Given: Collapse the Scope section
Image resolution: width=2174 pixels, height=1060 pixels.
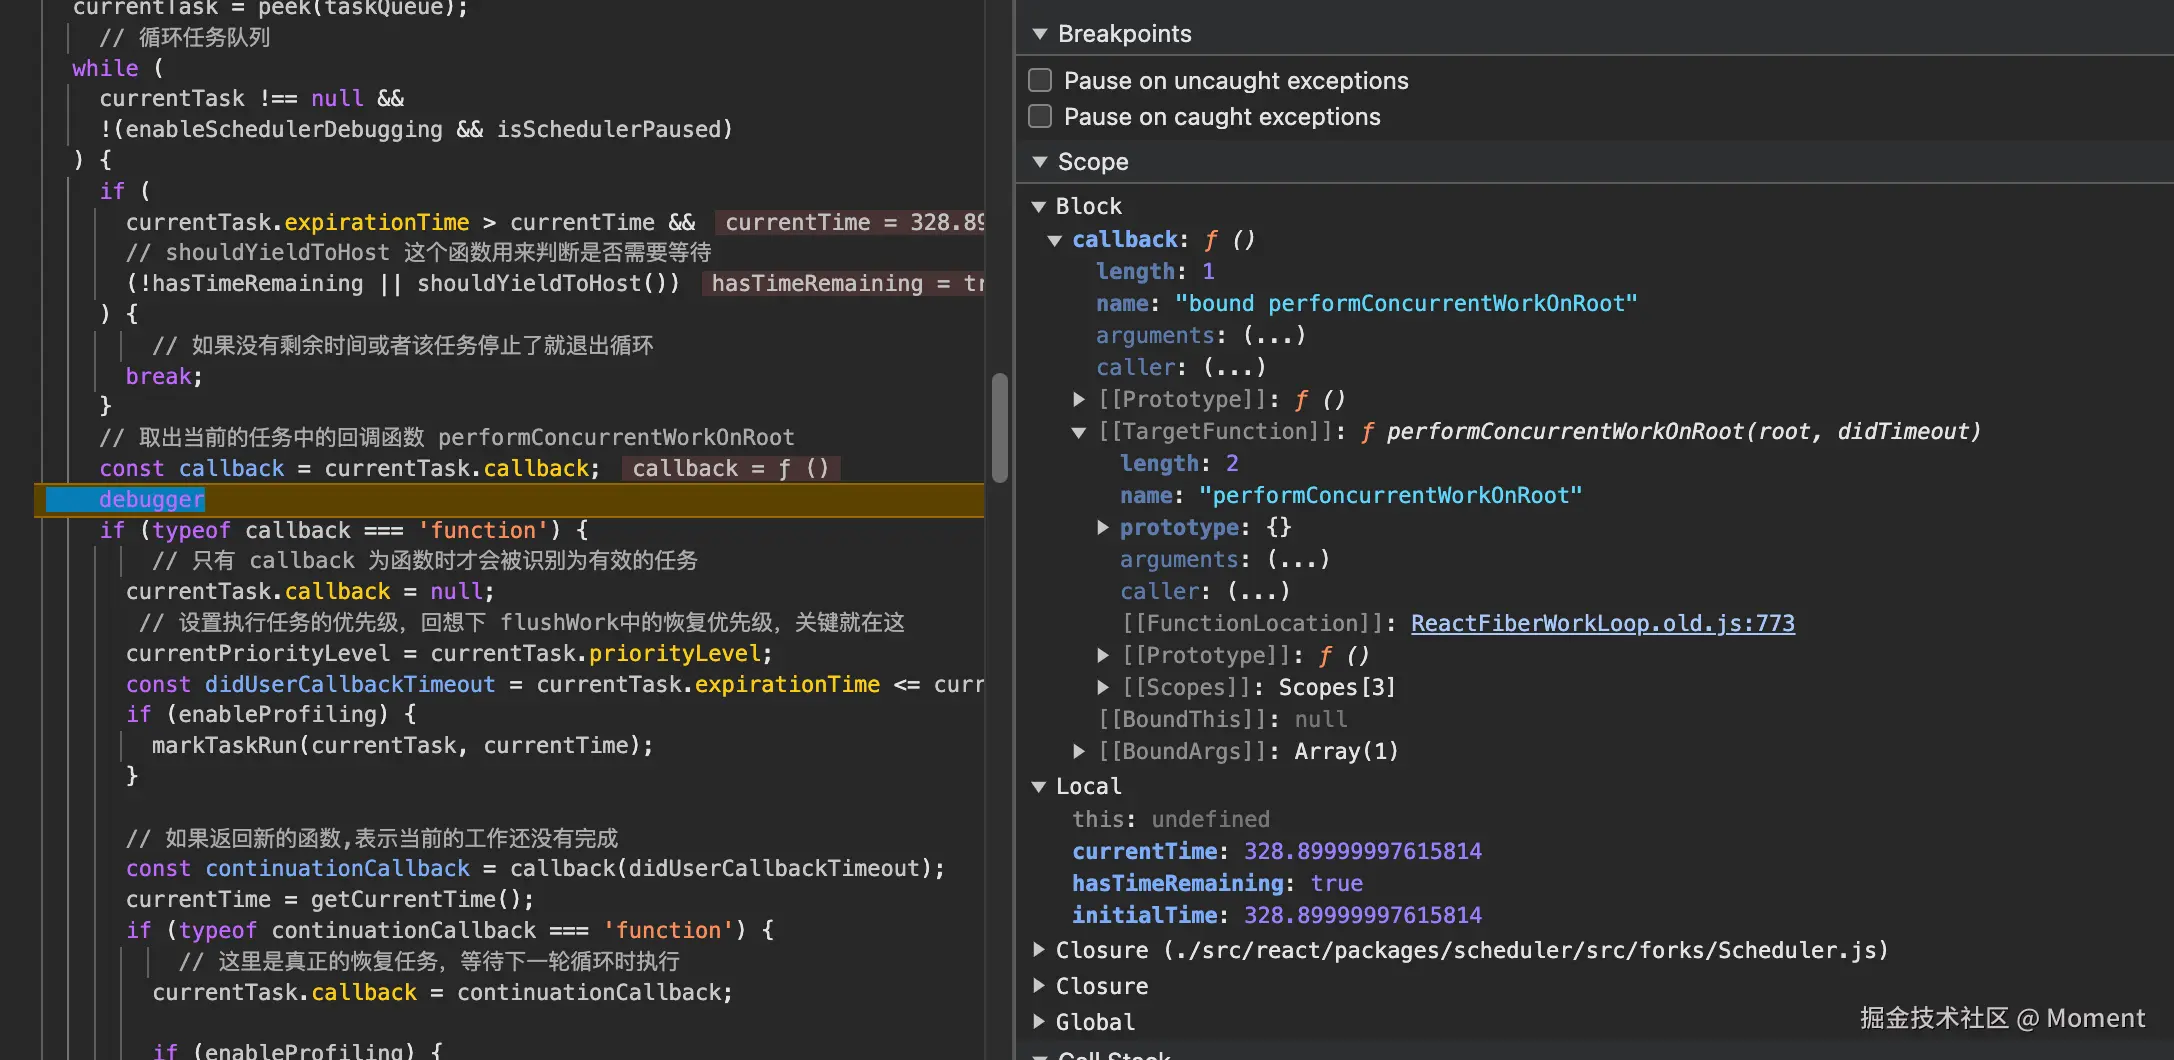Looking at the screenshot, I should (1040, 162).
